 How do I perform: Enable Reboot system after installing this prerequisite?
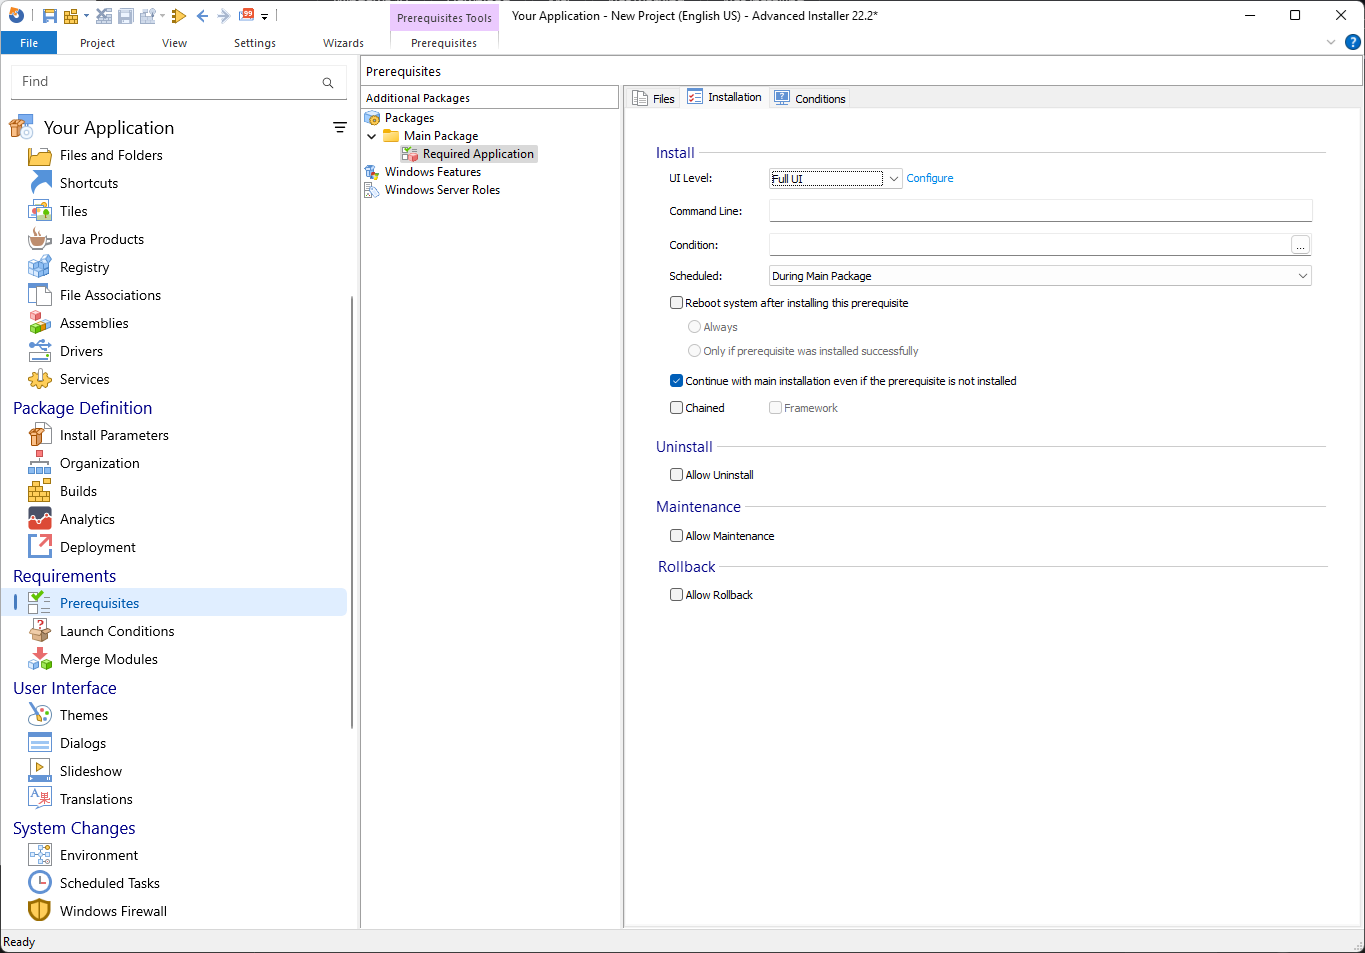[x=677, y=303]
